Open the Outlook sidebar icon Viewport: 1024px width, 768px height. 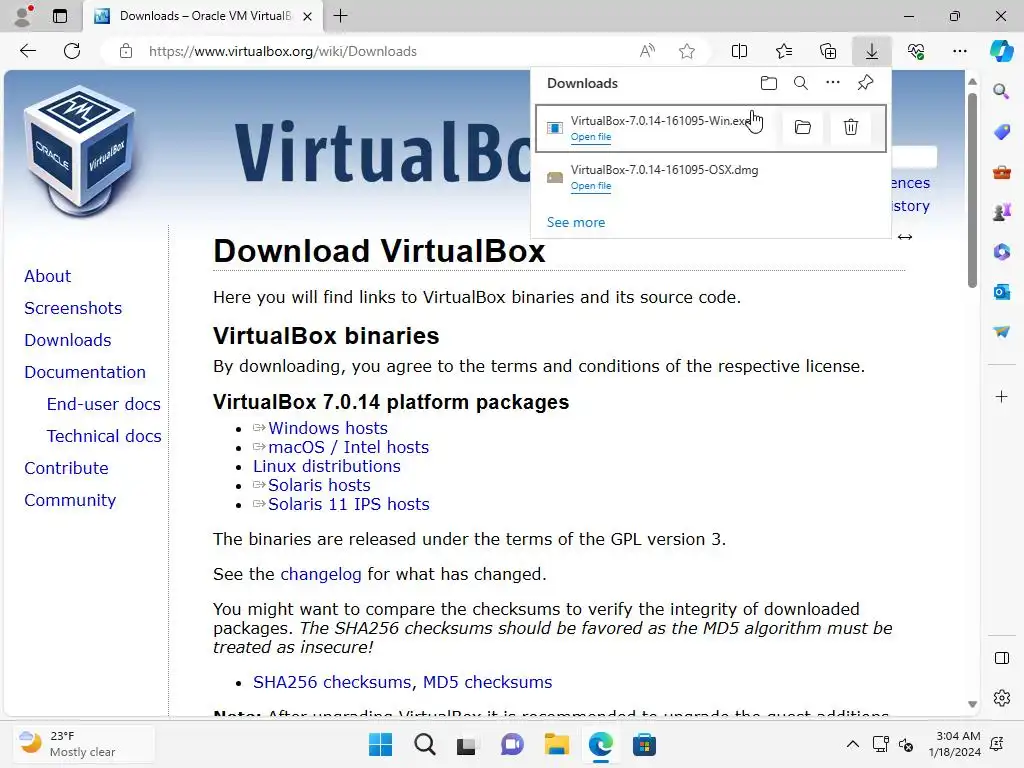click(1001, 291)
